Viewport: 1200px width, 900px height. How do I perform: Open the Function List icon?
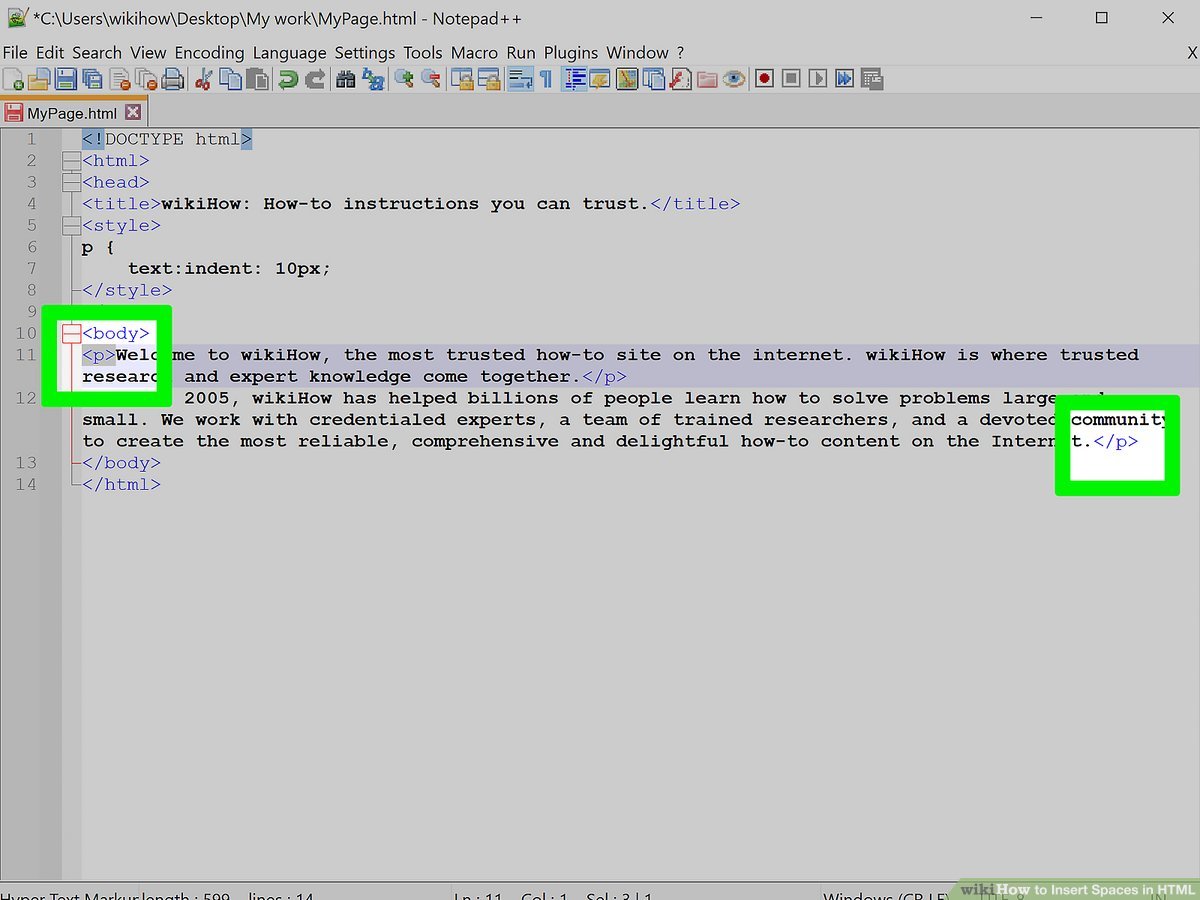681,79
